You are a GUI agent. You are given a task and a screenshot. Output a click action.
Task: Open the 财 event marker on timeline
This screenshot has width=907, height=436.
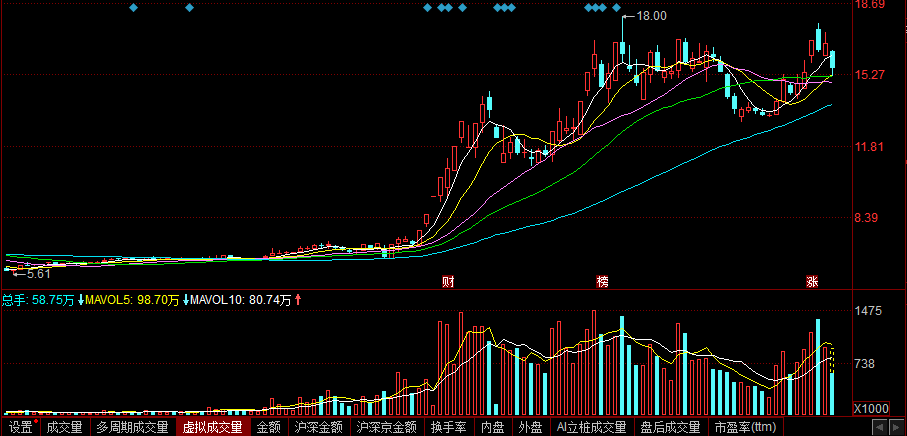coord(447,282)
